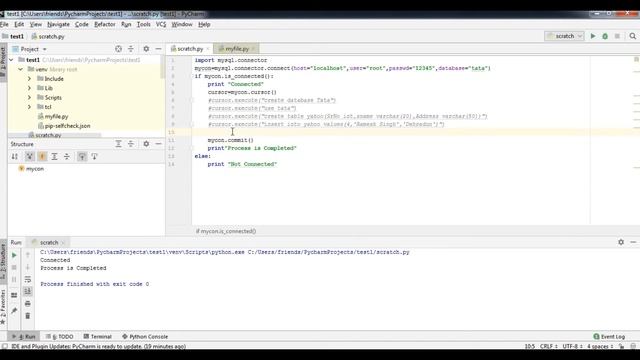Collapse all in Structure panel header
The height and width of the screenshot is (360, 640).
click(131, 144)
